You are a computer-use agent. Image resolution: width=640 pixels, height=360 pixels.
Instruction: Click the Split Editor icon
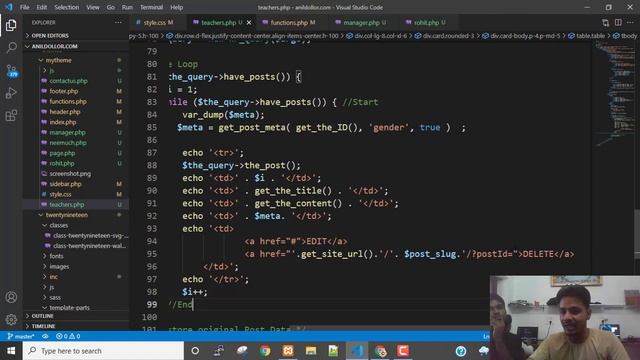[x=618, y=23]
